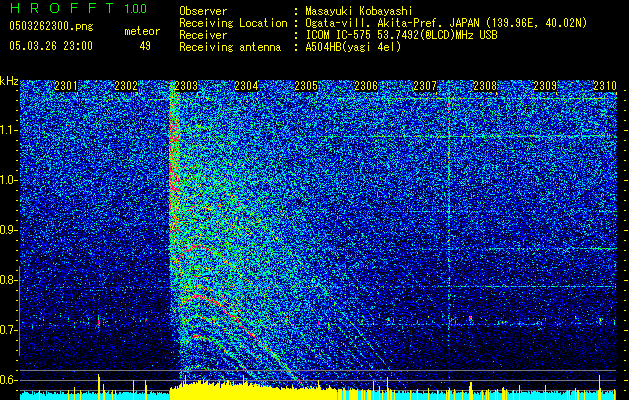Viewport: 629px width, 400px height.
Task: Click the Observer label
Action: (x=203, y=12)
